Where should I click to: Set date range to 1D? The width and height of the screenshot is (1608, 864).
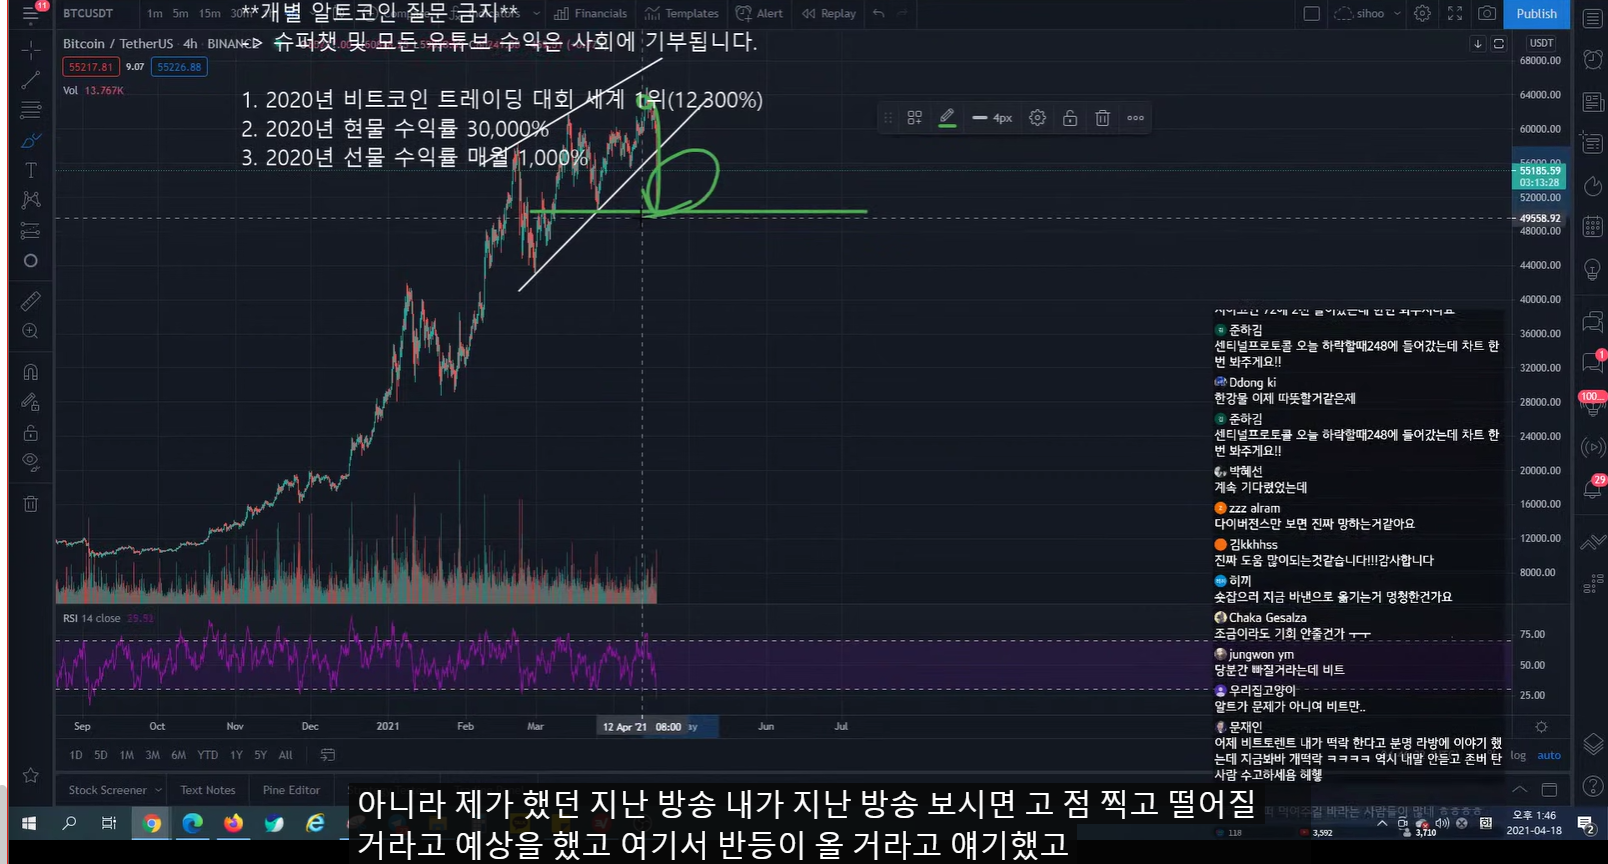click(x=76, y=755)
